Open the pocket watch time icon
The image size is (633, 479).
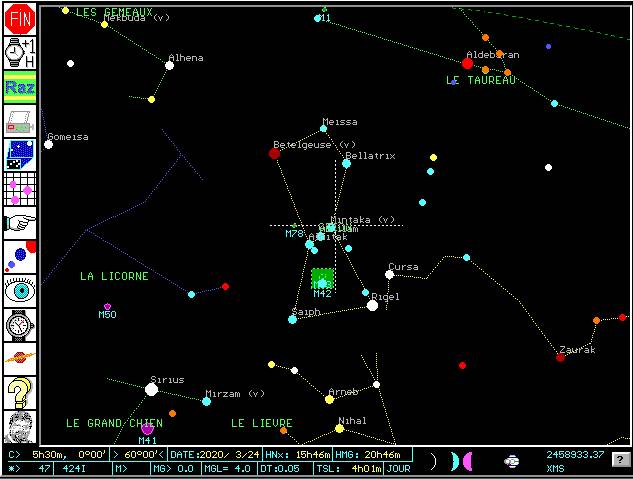pyautogui.click(x=20, y=325)
